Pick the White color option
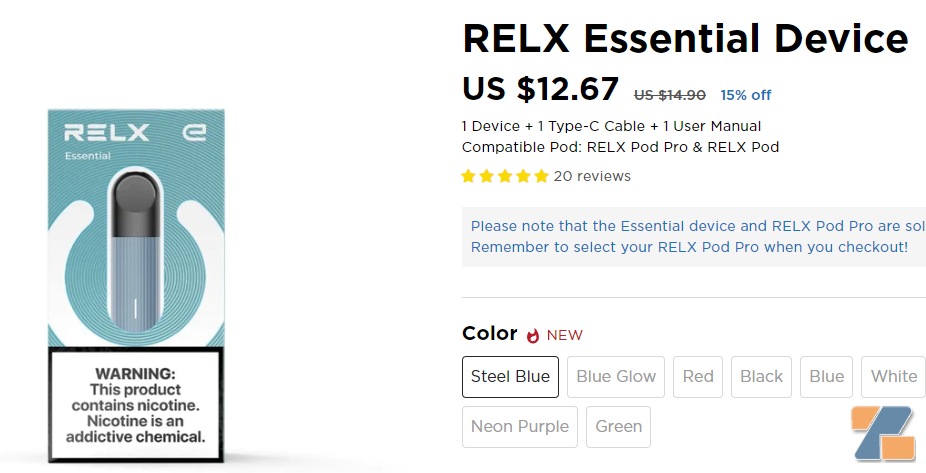926x473 pixels. pos(893,377)
